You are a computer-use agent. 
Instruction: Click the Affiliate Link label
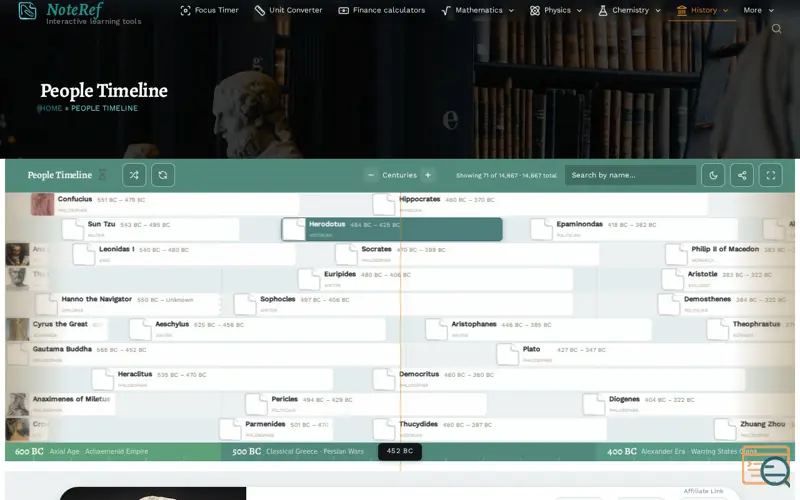pos(703,491)
